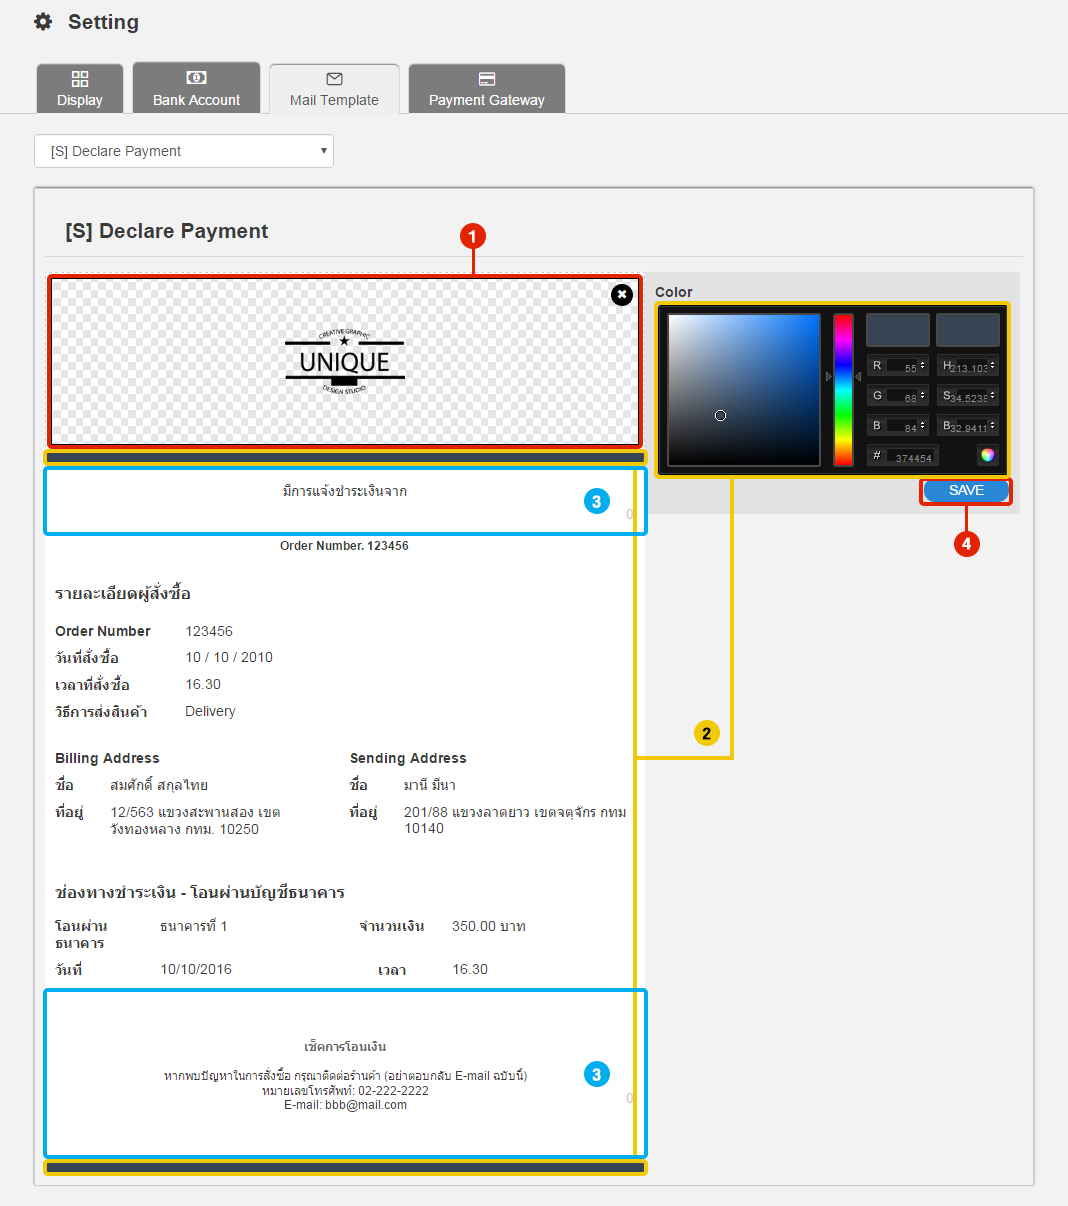Adjust the H hue value stepper arrows
Screen dimensions: 1068x1206
click(992, 367)
